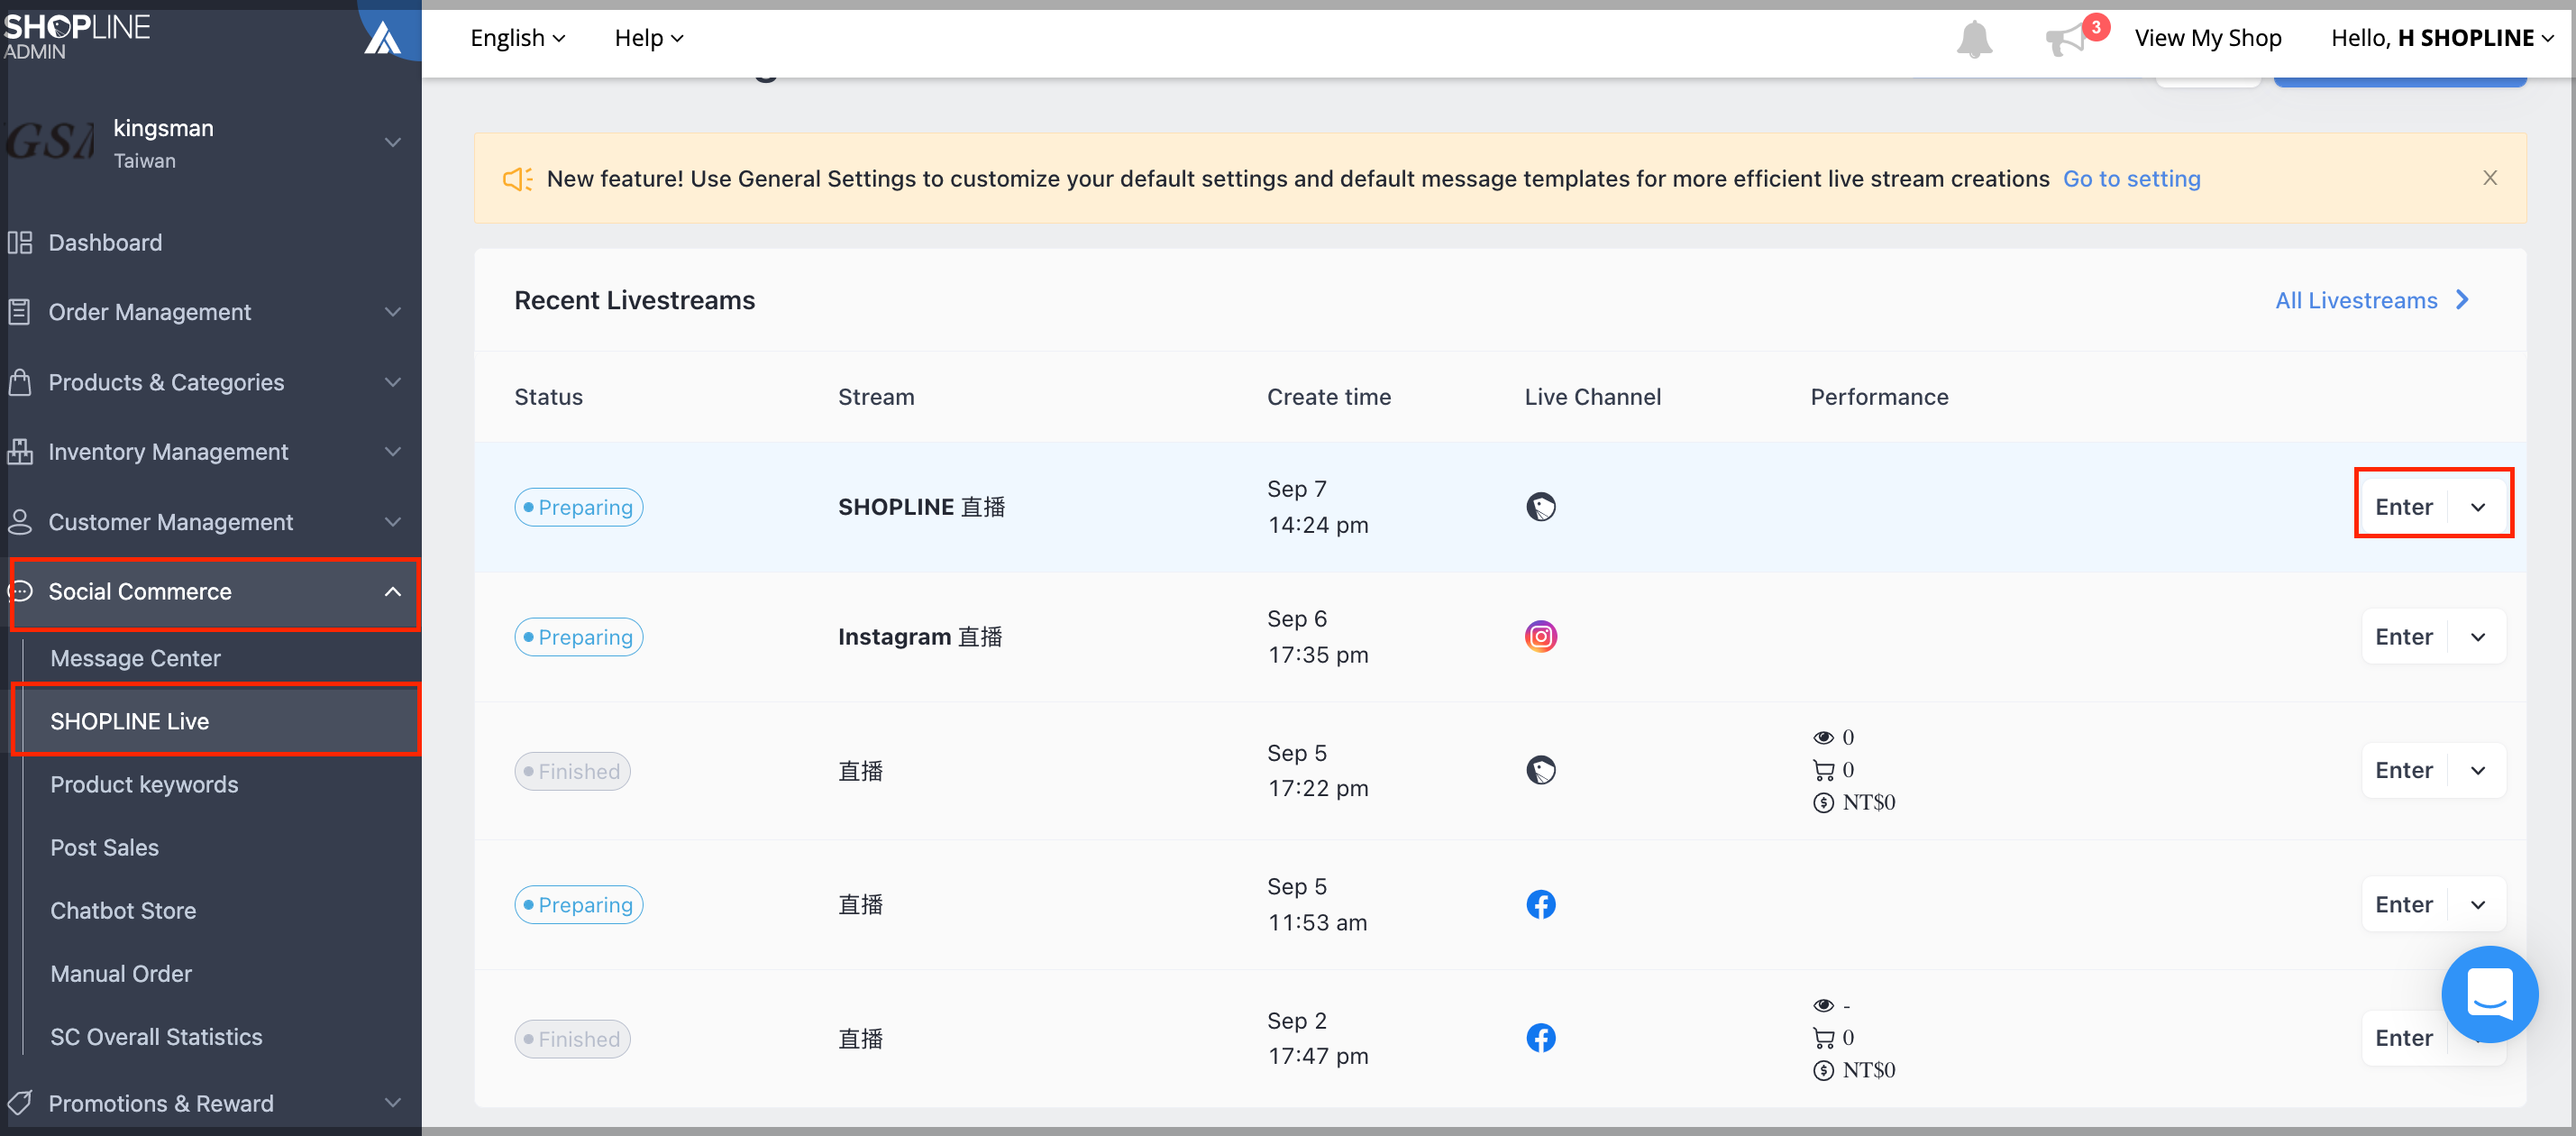Click the Preparing badge for Sep 5 11:53
The width and height of the screenshot is (2576, 1136).
[x=578, y=905]
